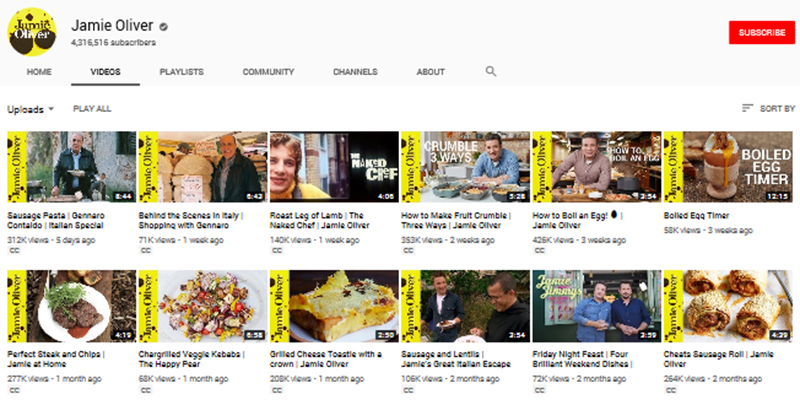The image size is (800, 405).
Task: Click '353K views · 2 weeks ago' text
Action: click(448, 240)
